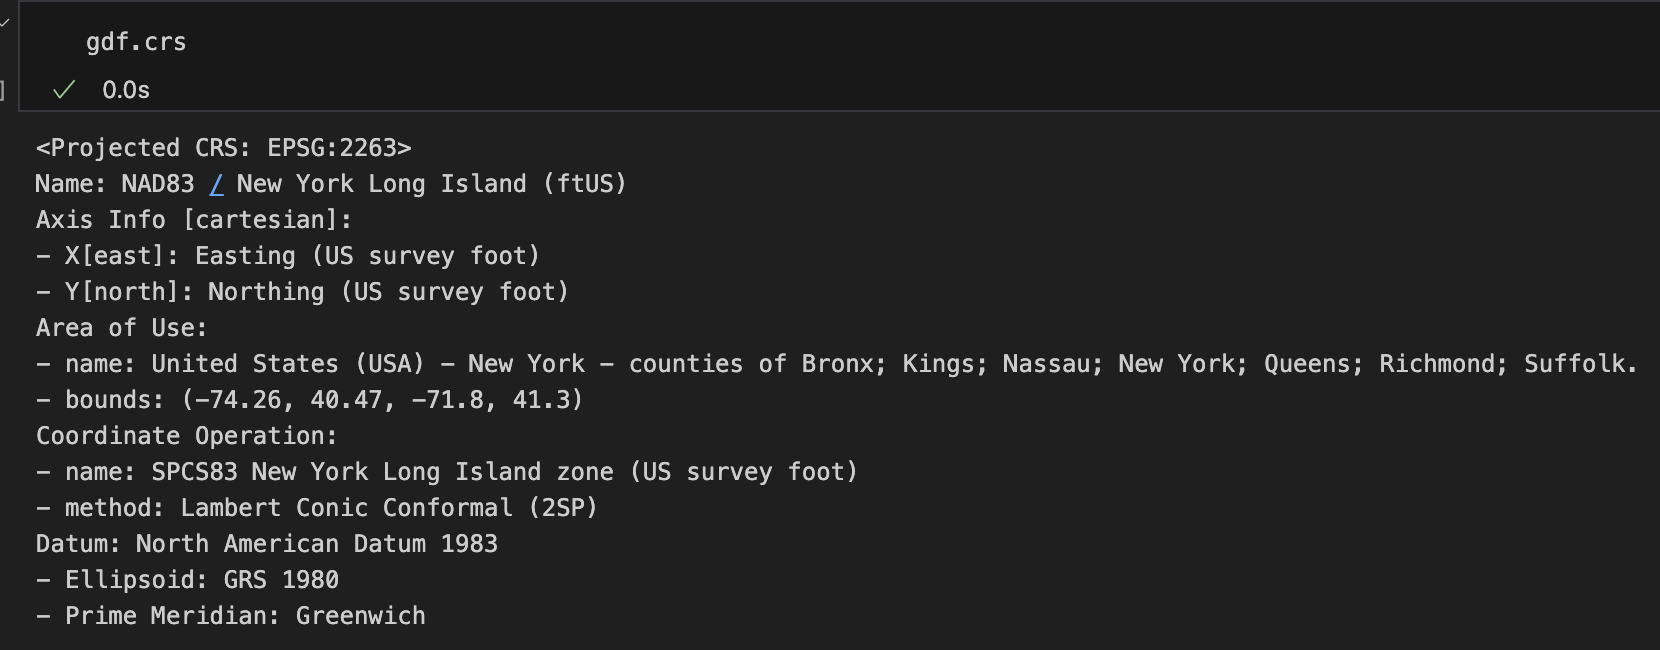1660x650 pixels.
Task: Click the Coordinate Operation heading
Action: 187,436
